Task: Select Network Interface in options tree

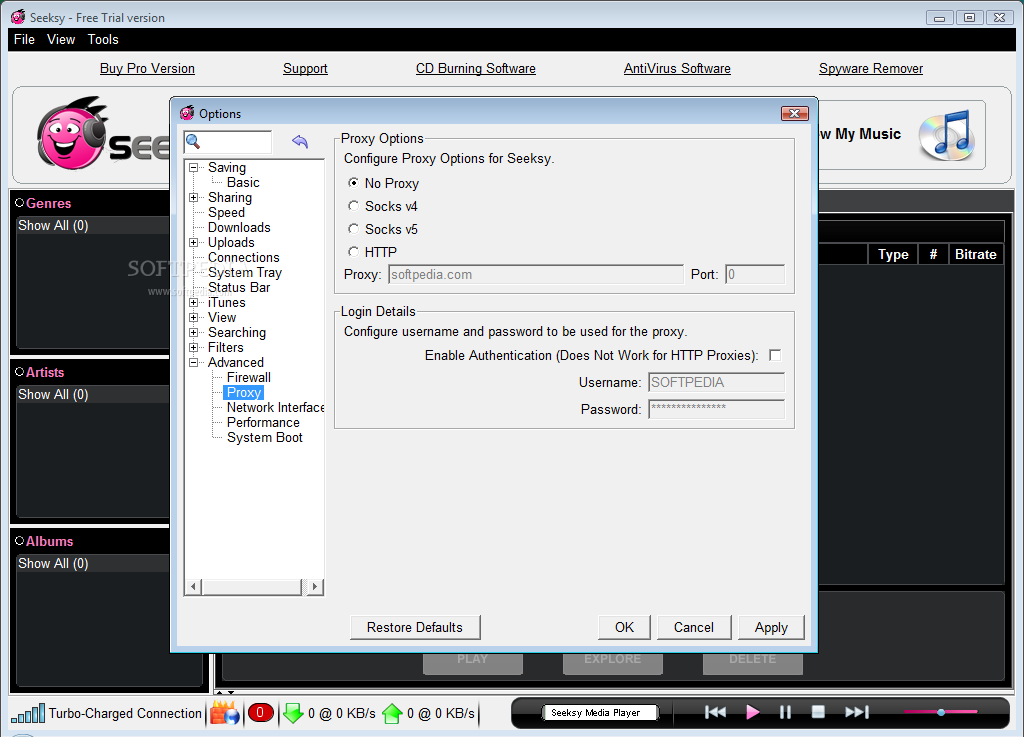Action: pos(275,407)
